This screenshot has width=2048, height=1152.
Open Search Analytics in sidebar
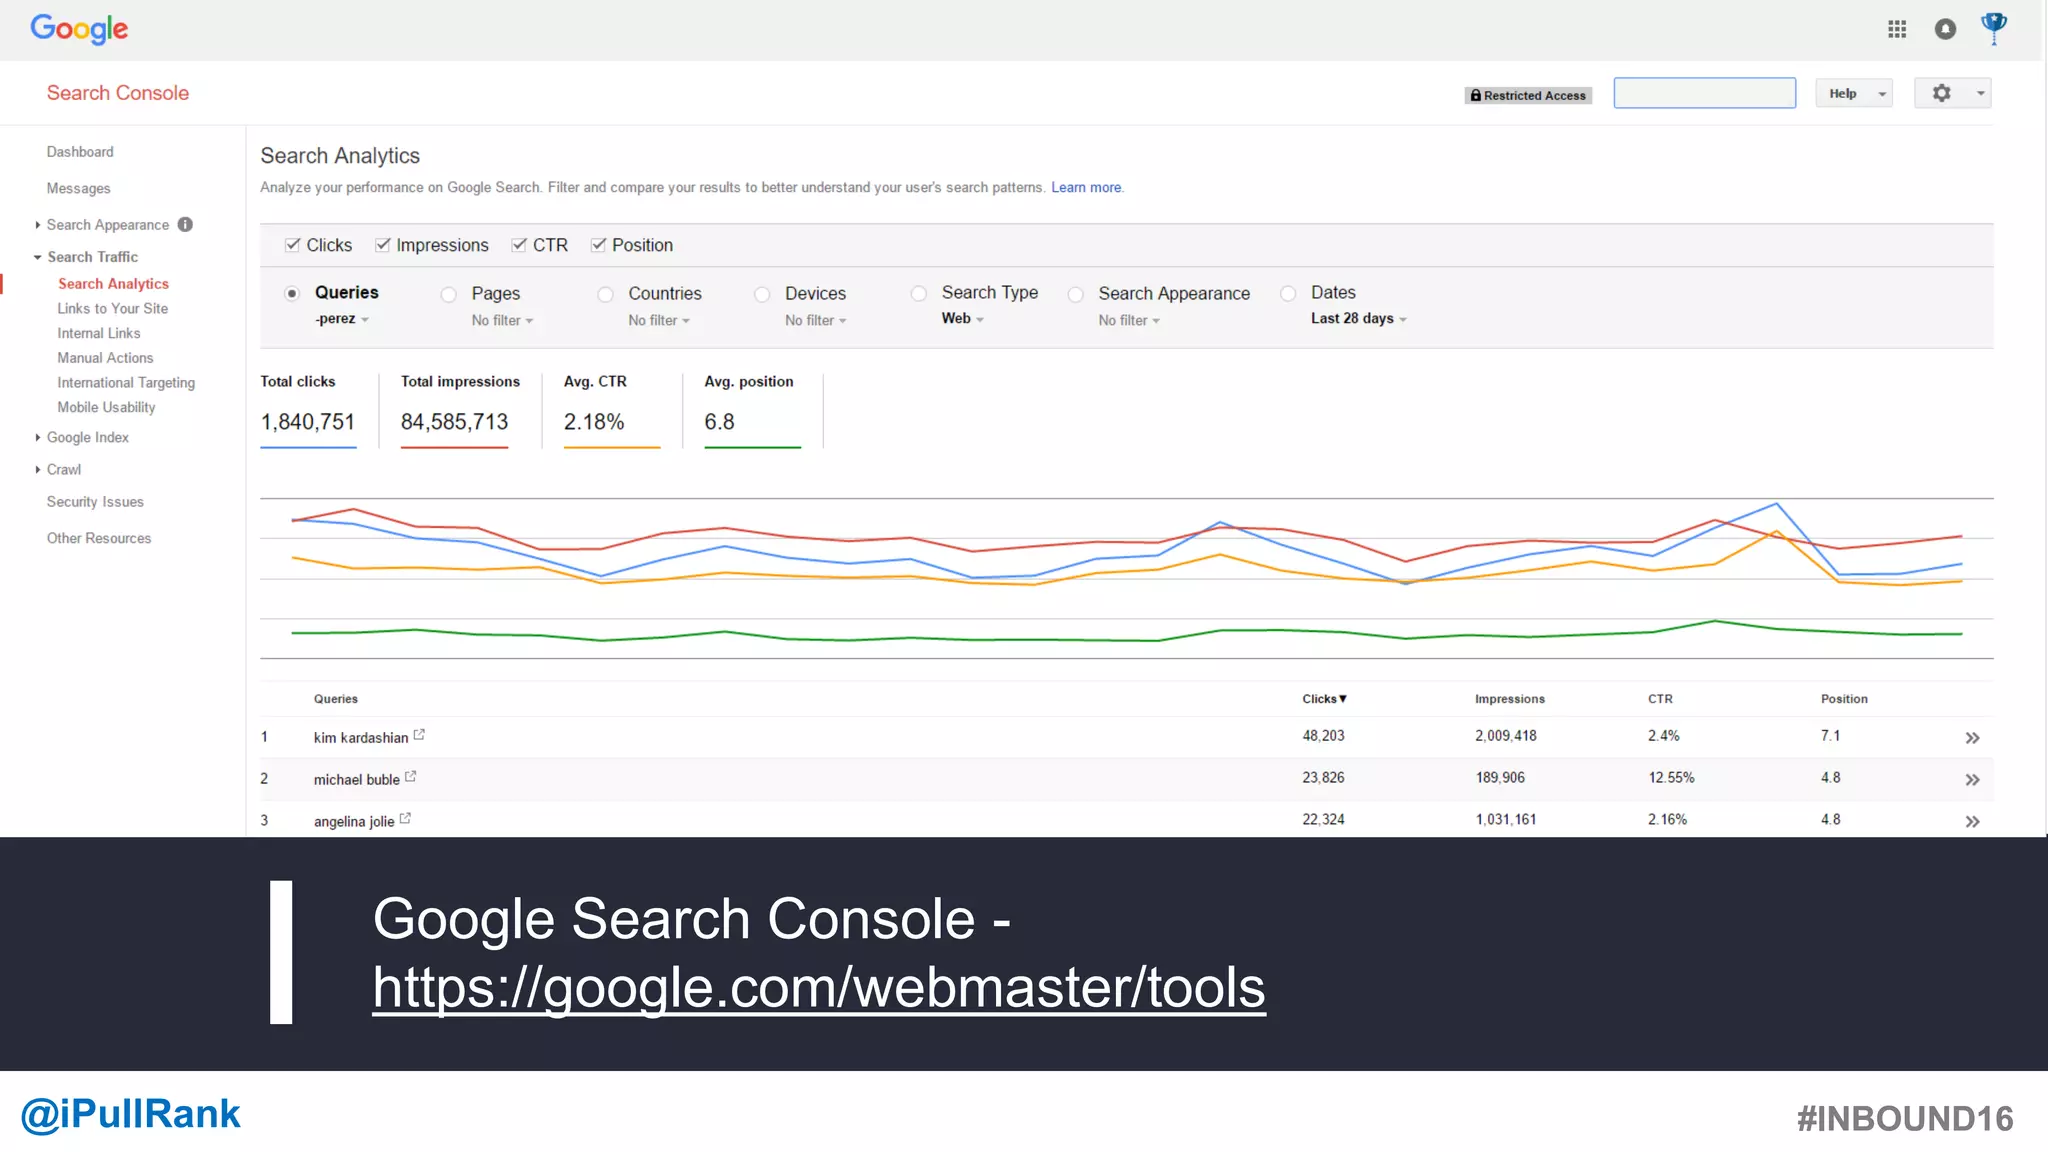tap(113, 284)
